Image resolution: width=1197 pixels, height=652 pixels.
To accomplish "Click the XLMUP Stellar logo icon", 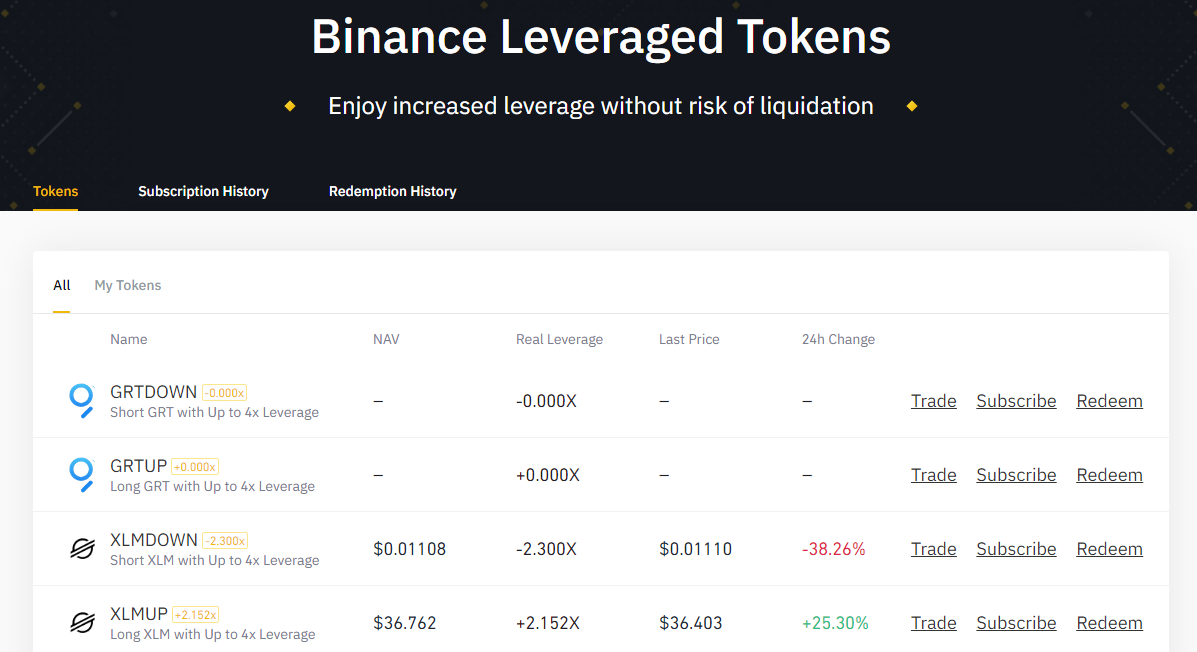I will pos(82,623).
